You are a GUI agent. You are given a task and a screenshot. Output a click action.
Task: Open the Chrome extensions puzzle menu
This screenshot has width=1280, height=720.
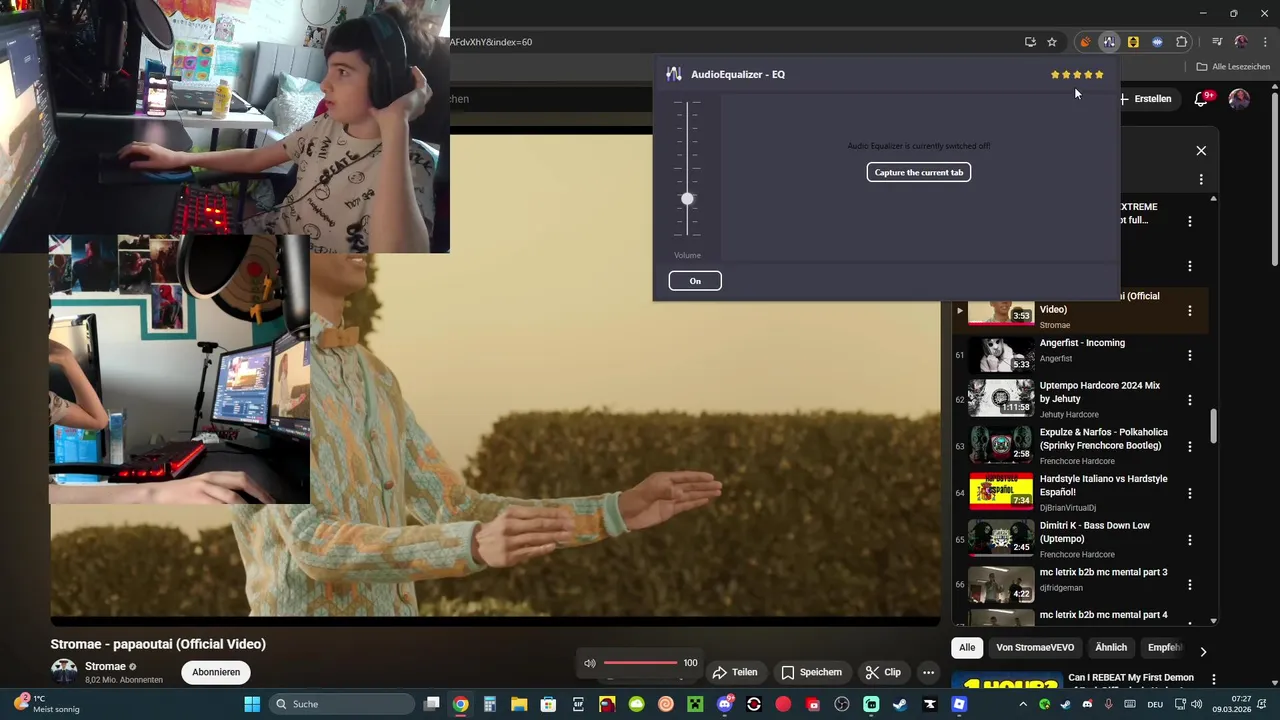coord(1181,42)
